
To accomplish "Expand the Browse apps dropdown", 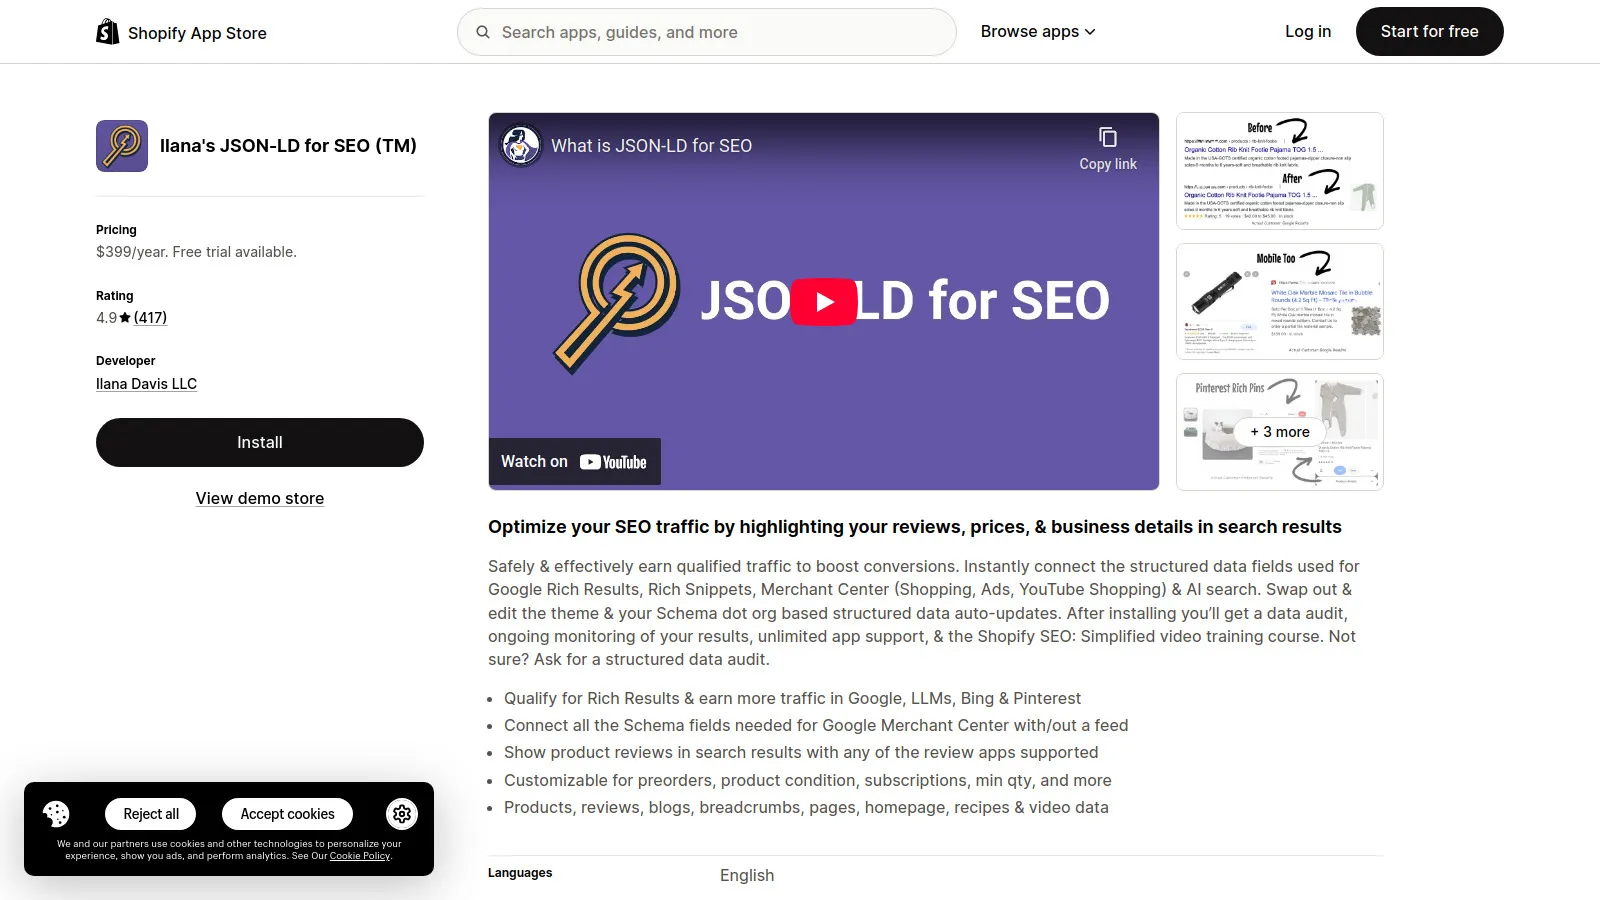I will click(1038, 32).
